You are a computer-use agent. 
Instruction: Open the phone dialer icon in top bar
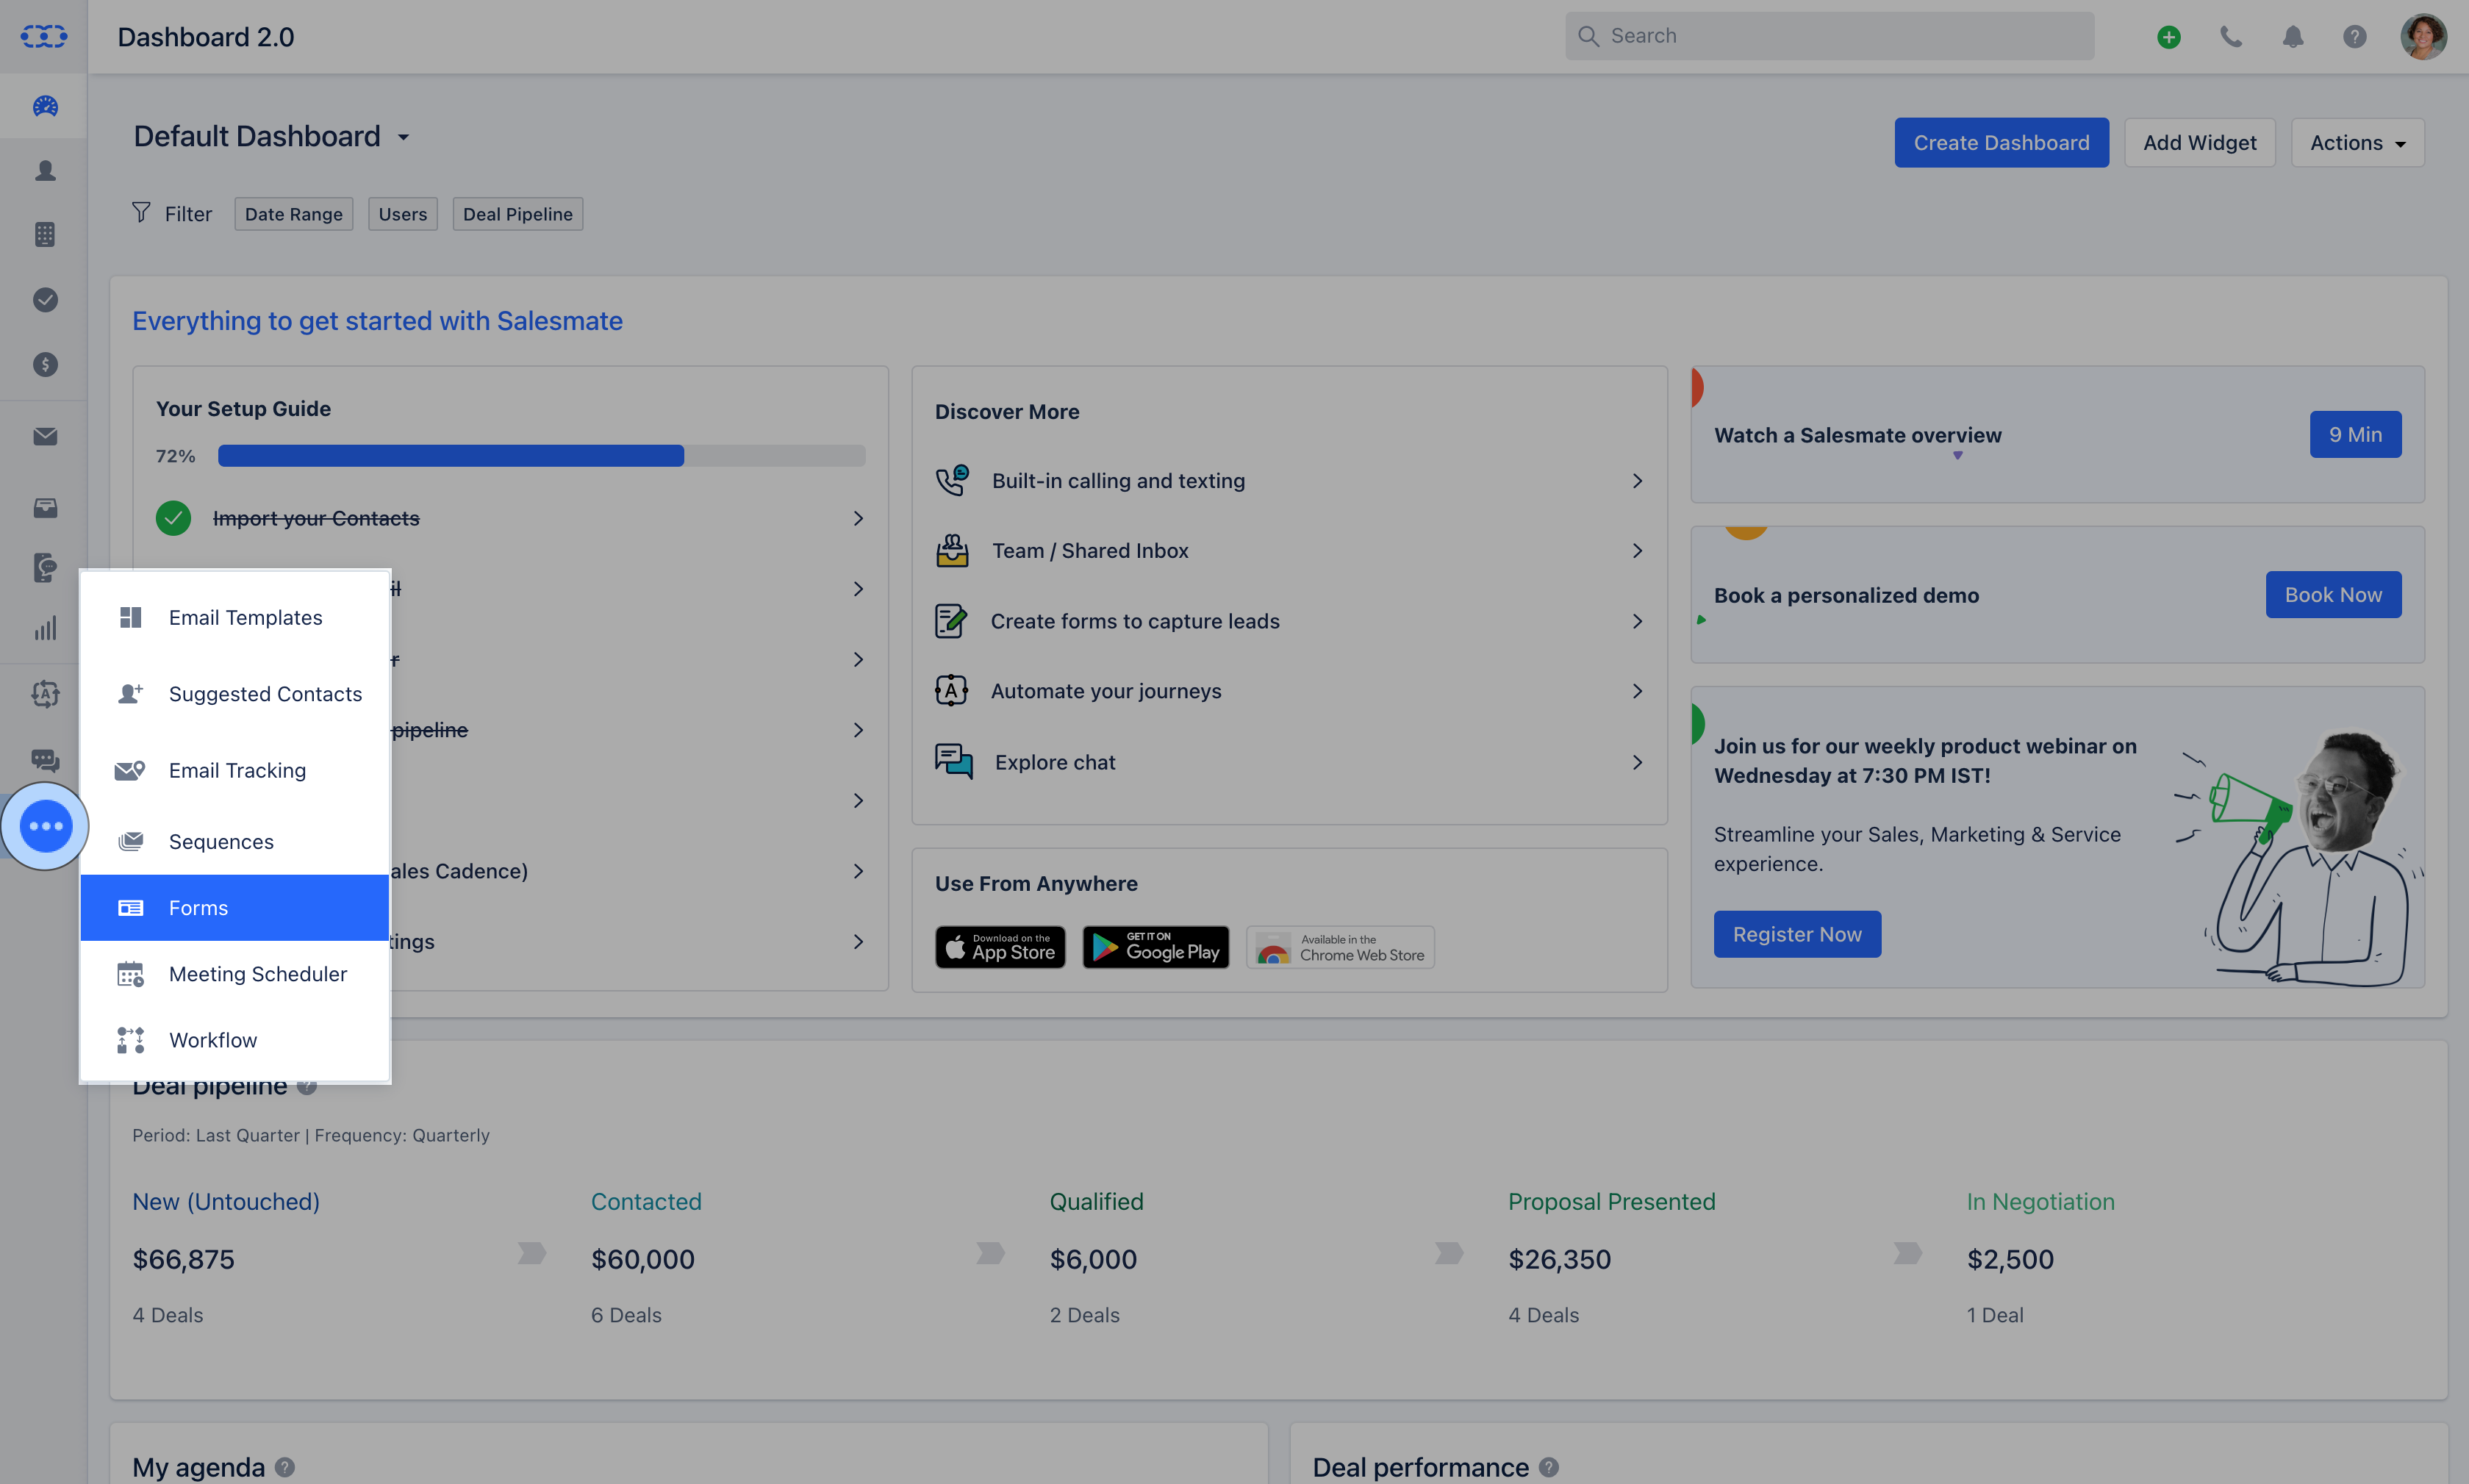(2230, 36)
